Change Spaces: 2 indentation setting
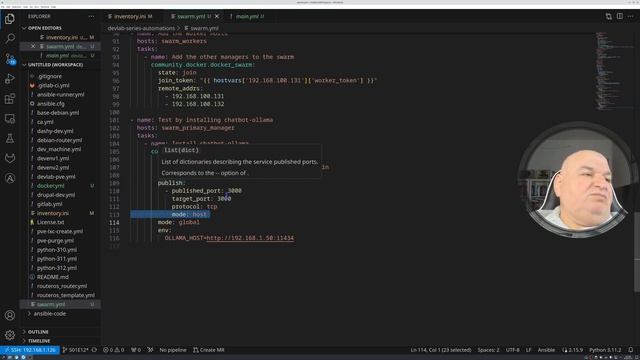The image size is (640, 360). click(488, 350)
